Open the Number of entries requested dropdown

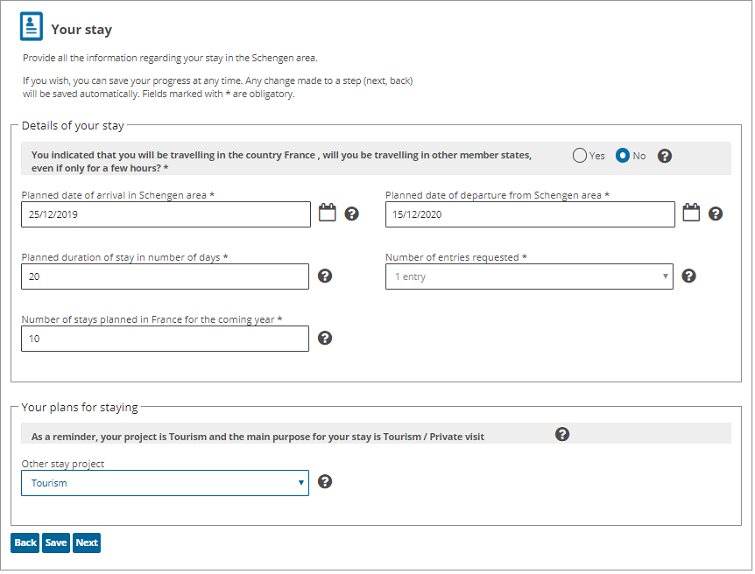(529, 277)
